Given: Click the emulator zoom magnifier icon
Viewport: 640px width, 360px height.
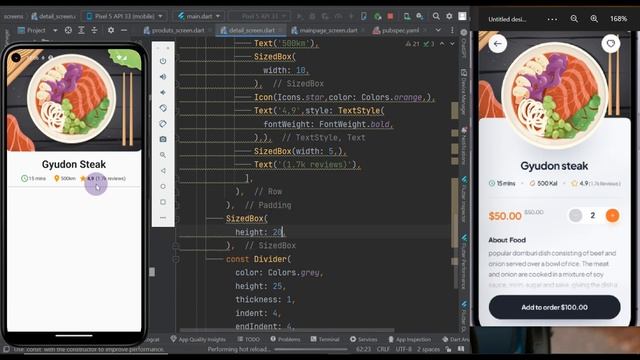Looking at the screenshot, I should point(163,155).
